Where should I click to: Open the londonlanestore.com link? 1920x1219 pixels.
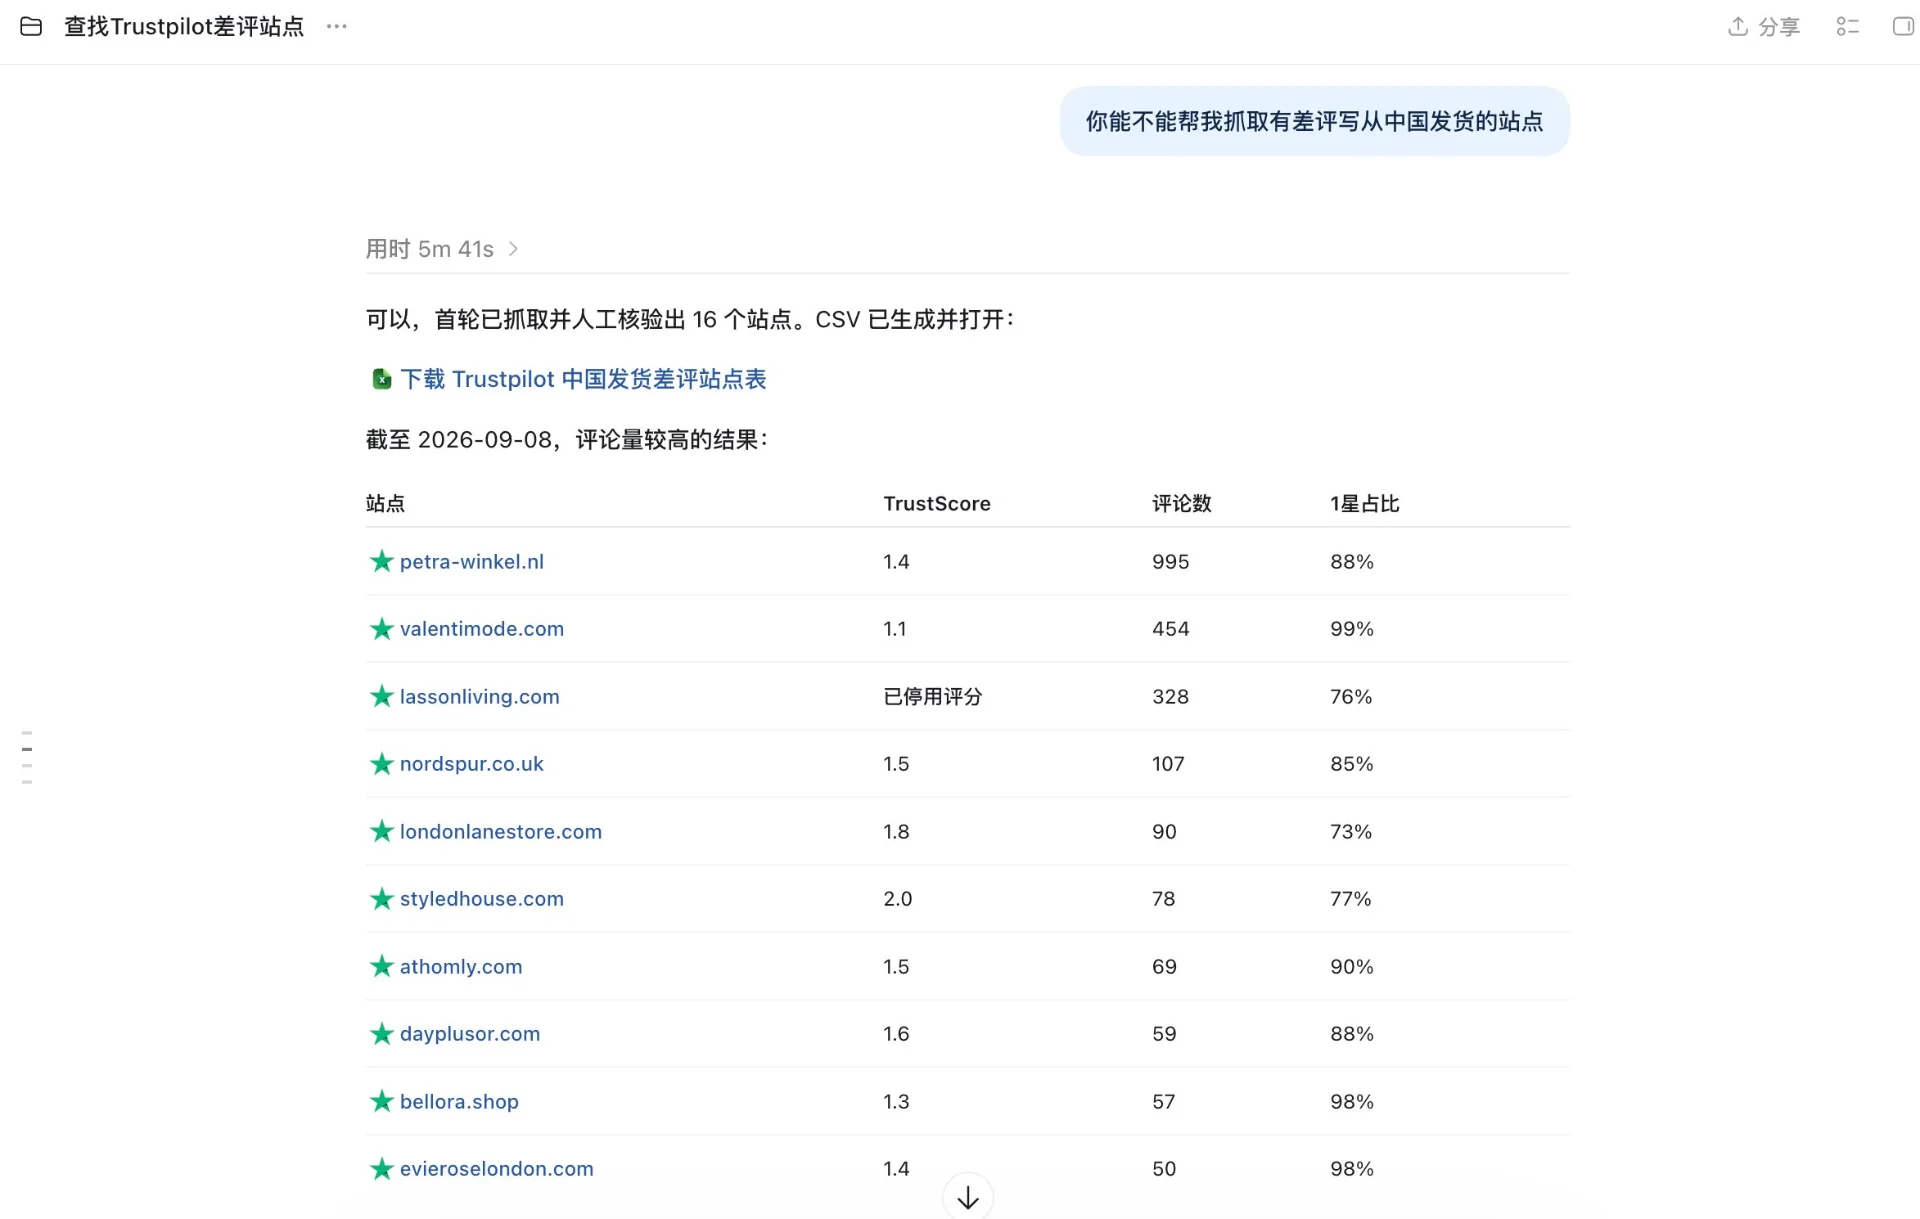(x=501, y=832)
